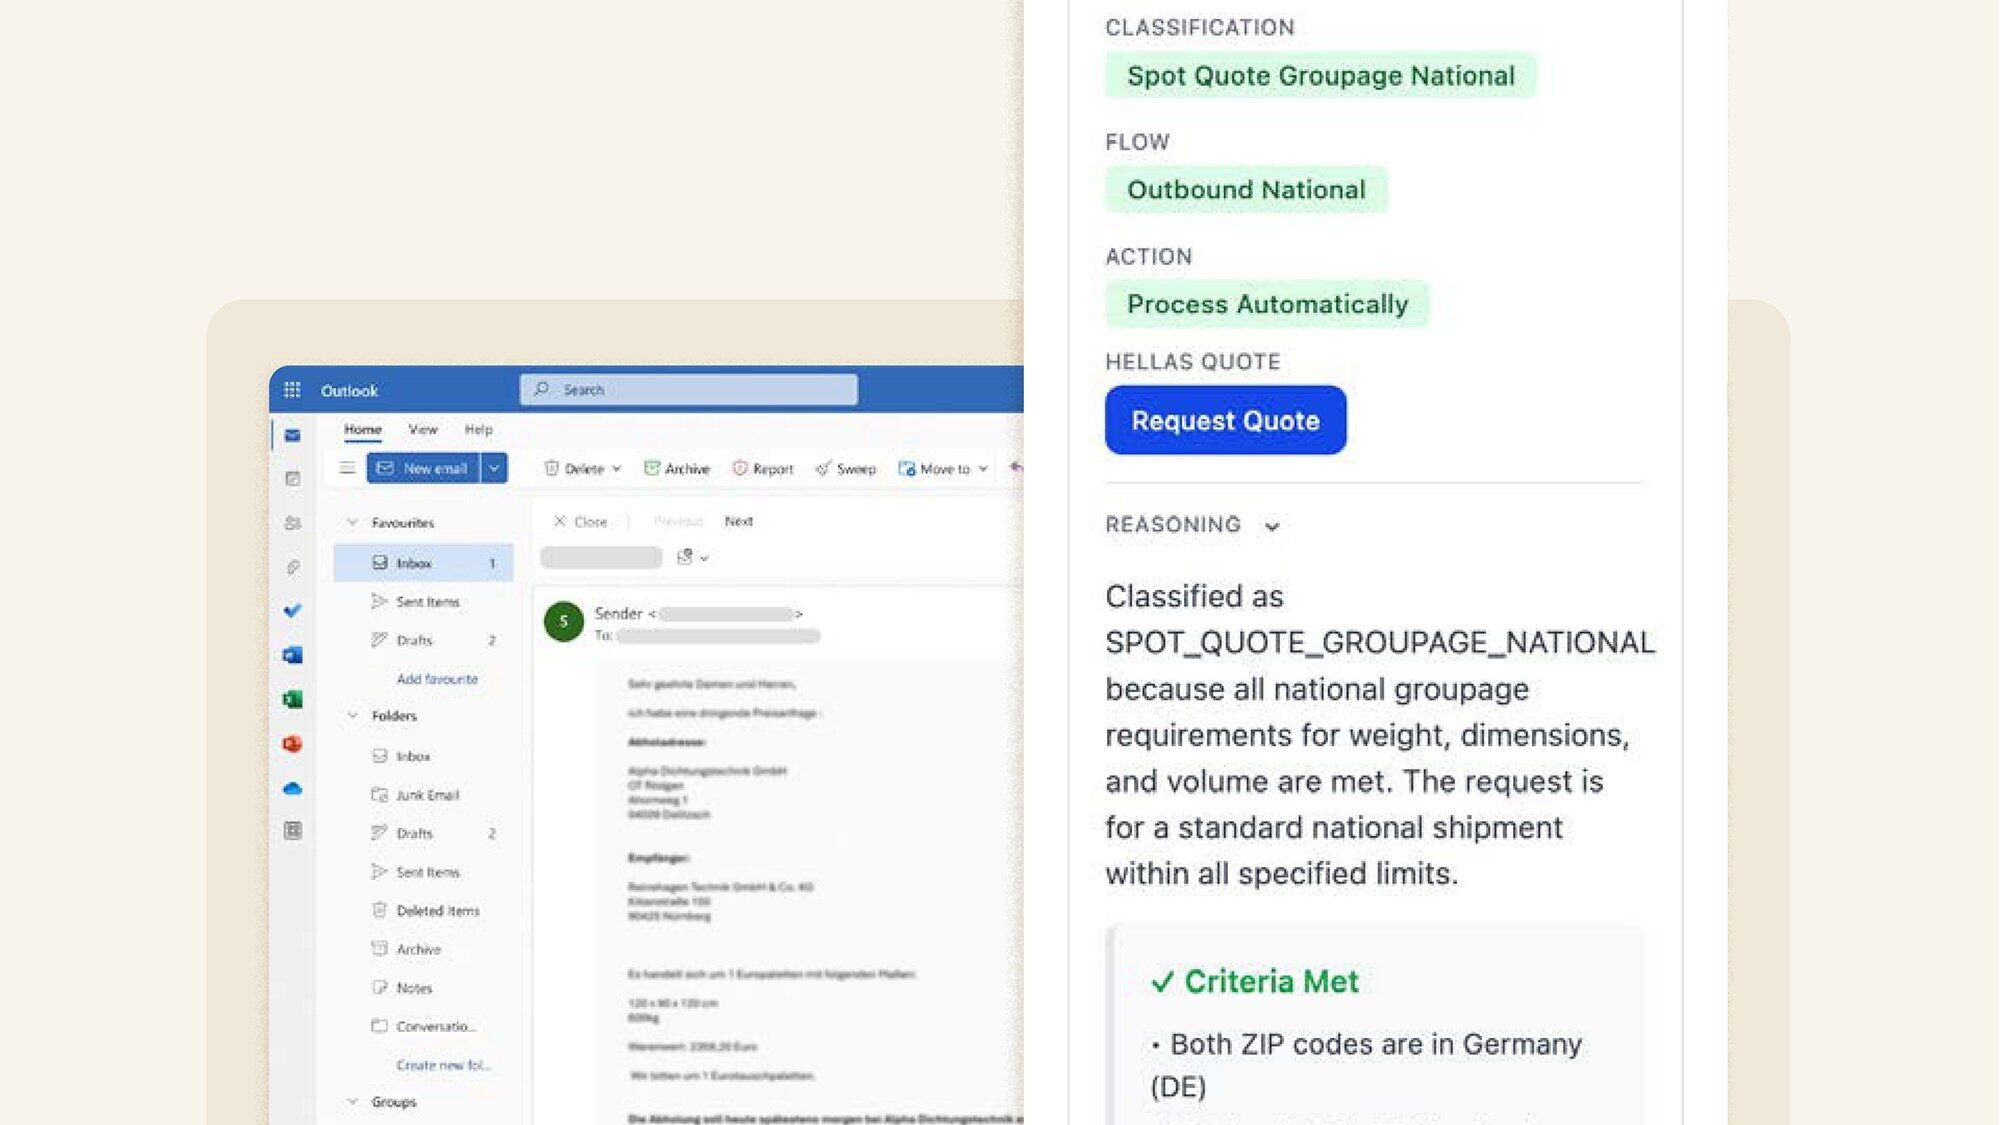Image resolution: width=2000 pixels, height=1125 pixels.
Task: Click the hamburger navigation pane toggle
Action: tap(347, 468)
